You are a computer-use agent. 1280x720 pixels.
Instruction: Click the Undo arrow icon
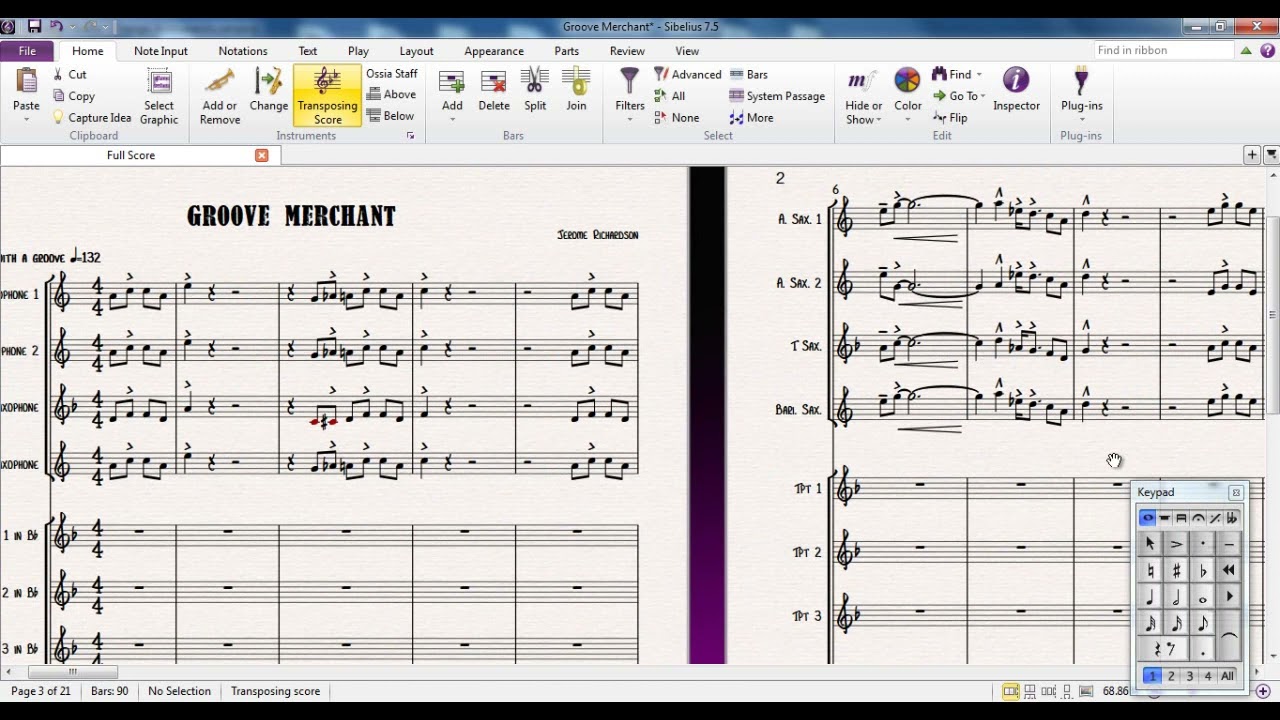56,26
